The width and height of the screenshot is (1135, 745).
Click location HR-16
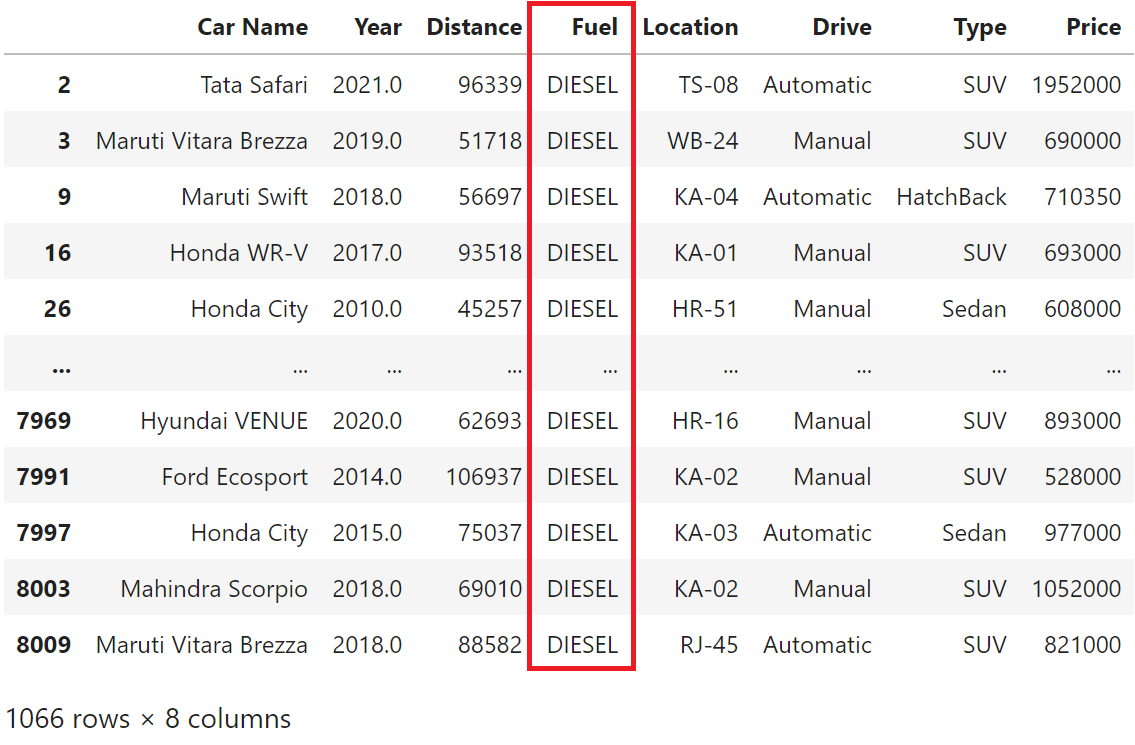coord(705,421)
